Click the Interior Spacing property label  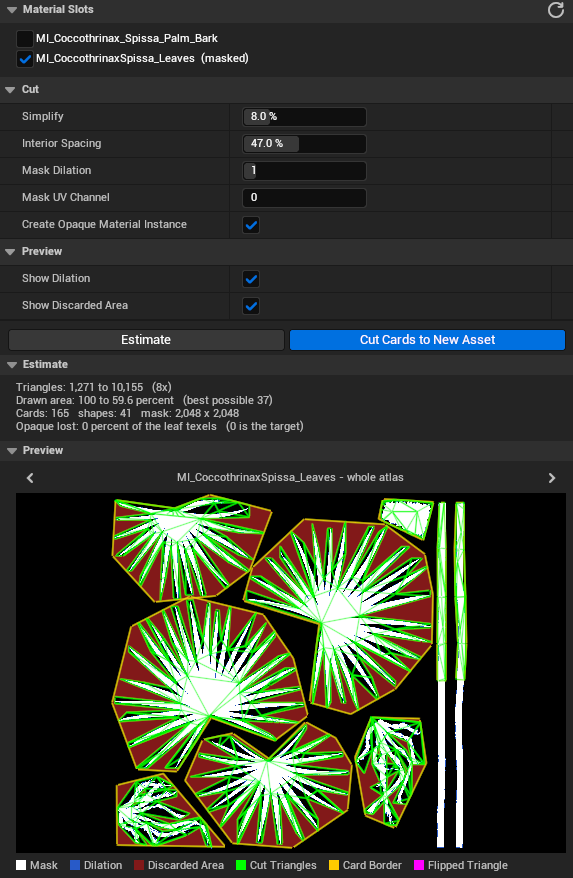tap(62, 143)
